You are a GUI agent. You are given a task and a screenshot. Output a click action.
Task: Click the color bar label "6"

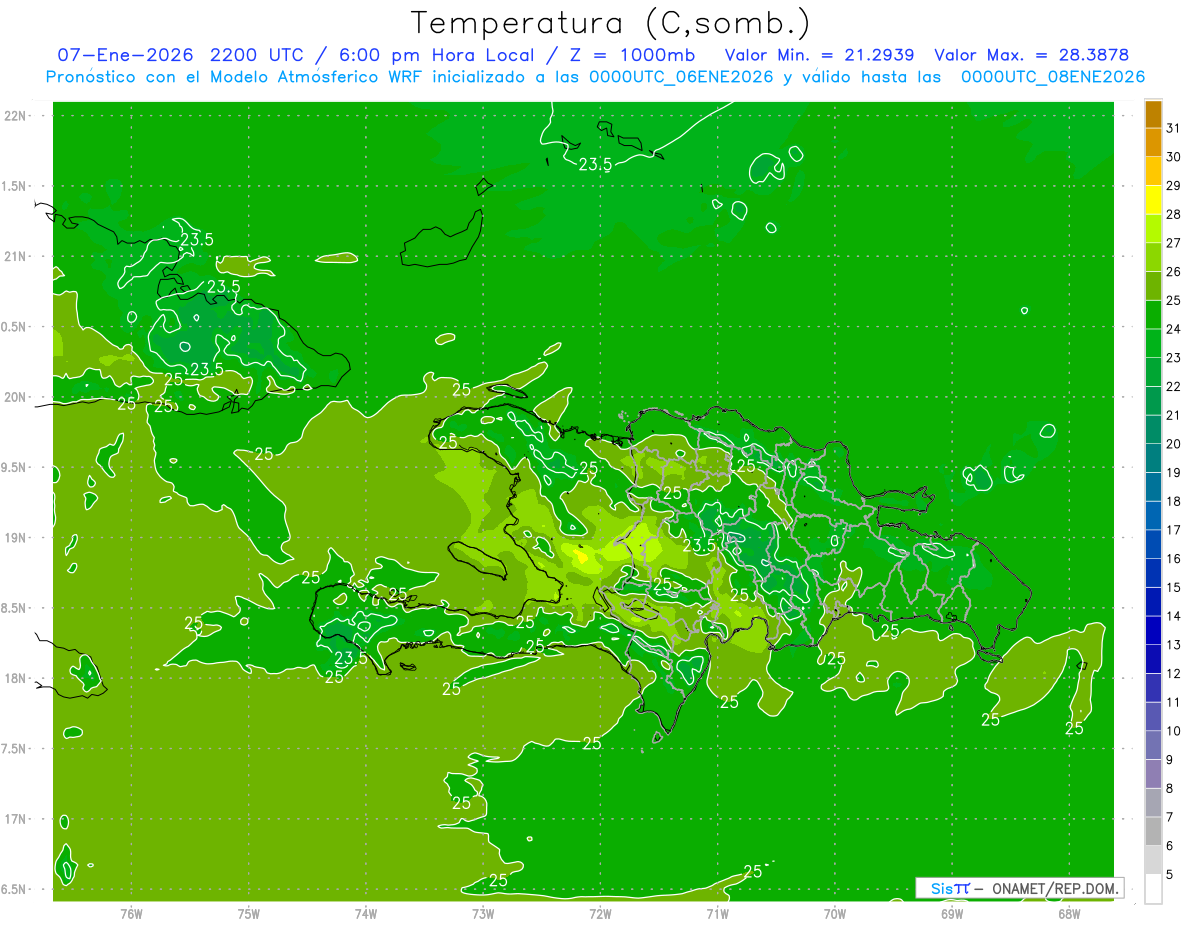point(1170,846)
